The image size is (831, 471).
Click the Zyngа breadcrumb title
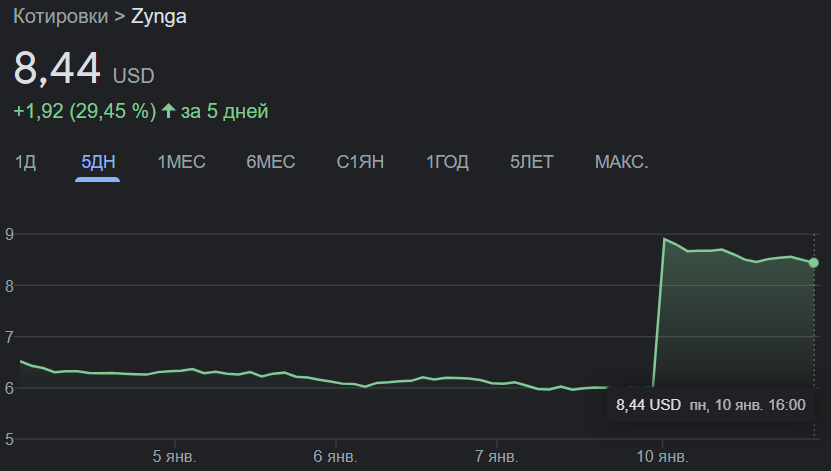[158, 17]
